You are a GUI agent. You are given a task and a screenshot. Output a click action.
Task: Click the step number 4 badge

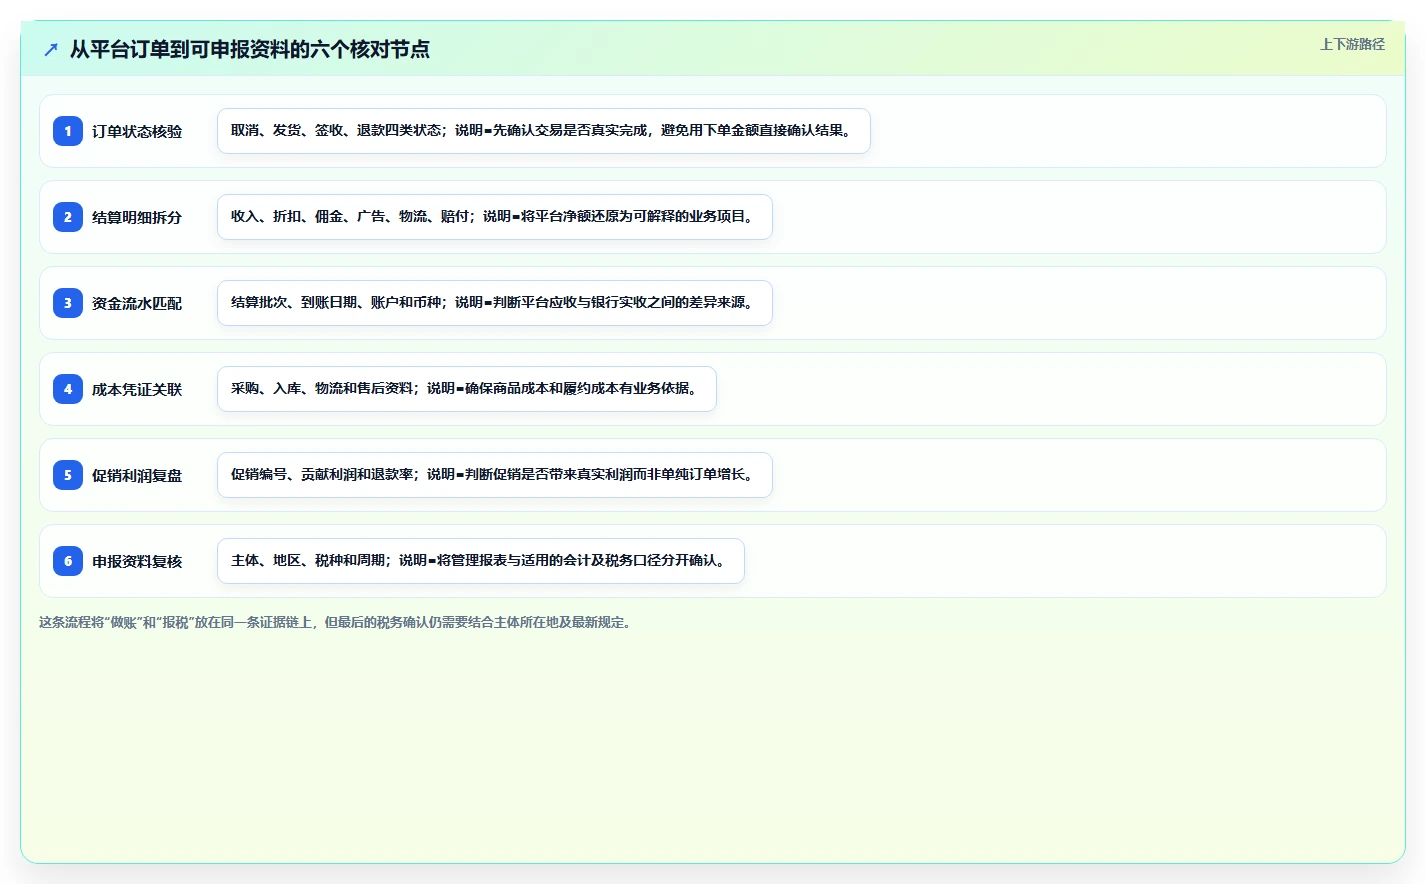68,389
